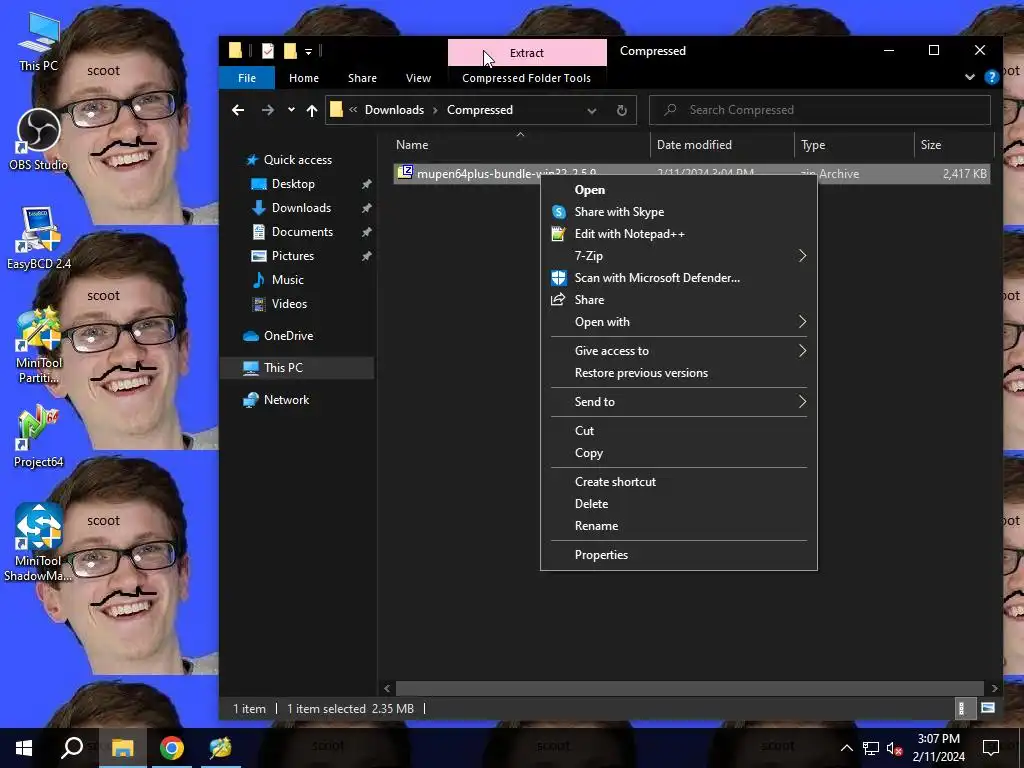This screenshot has width=1024, height=768.
Task: Open Videos in navigation pane
Action: (x=289, y=304)
